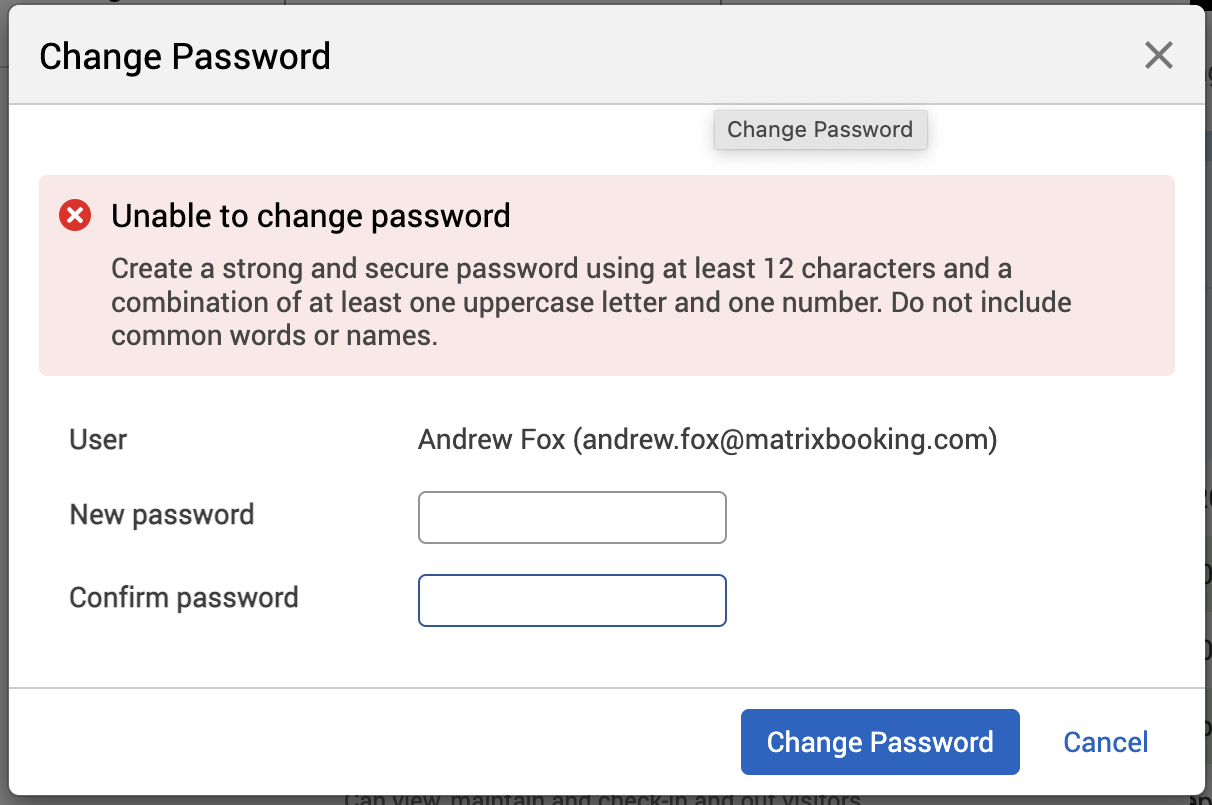Click the 'User' row label
Viewport: 1212px width, 805px height.
(x=98, y=439)
